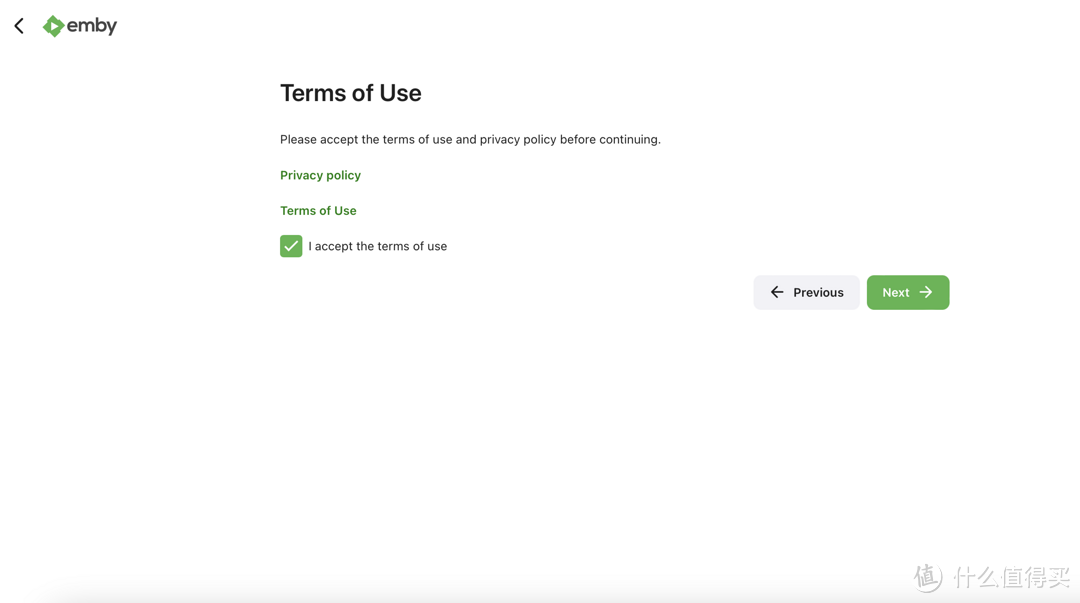The image size is (1080, 603).
Task: Click the white checkmark icon in green box
Action: pos(291,246)
